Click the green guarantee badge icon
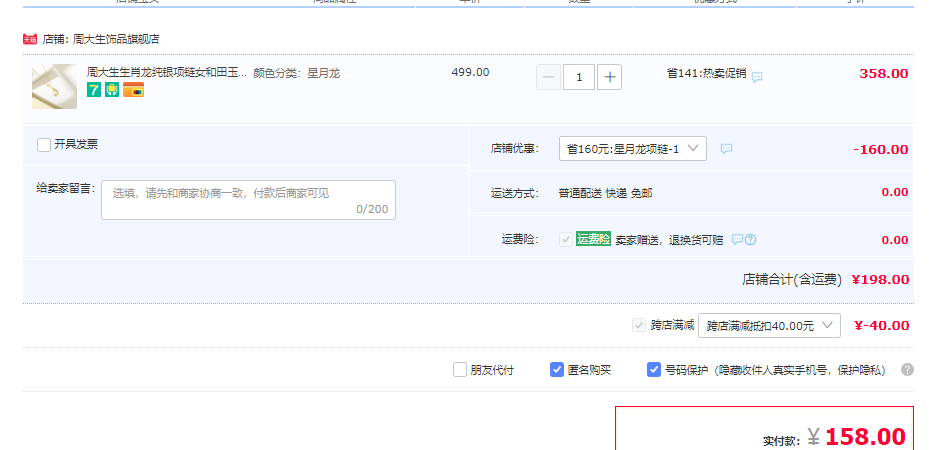 pyautogui.click(x=112, y=90)
